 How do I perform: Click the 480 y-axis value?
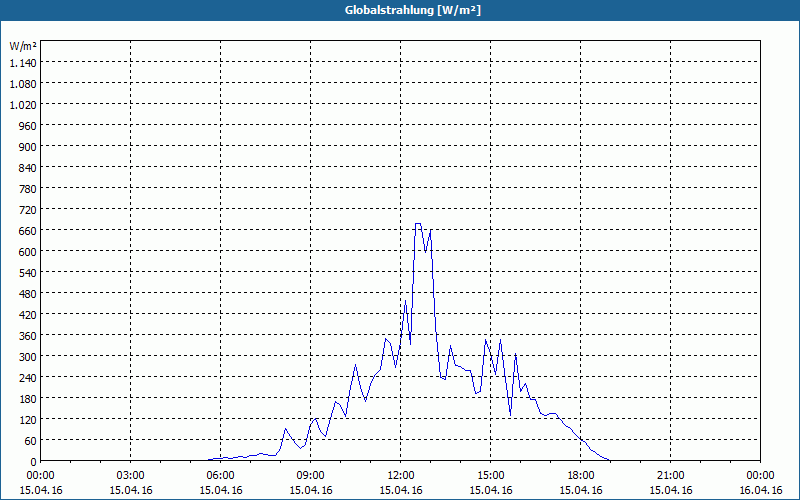(28, 294)
